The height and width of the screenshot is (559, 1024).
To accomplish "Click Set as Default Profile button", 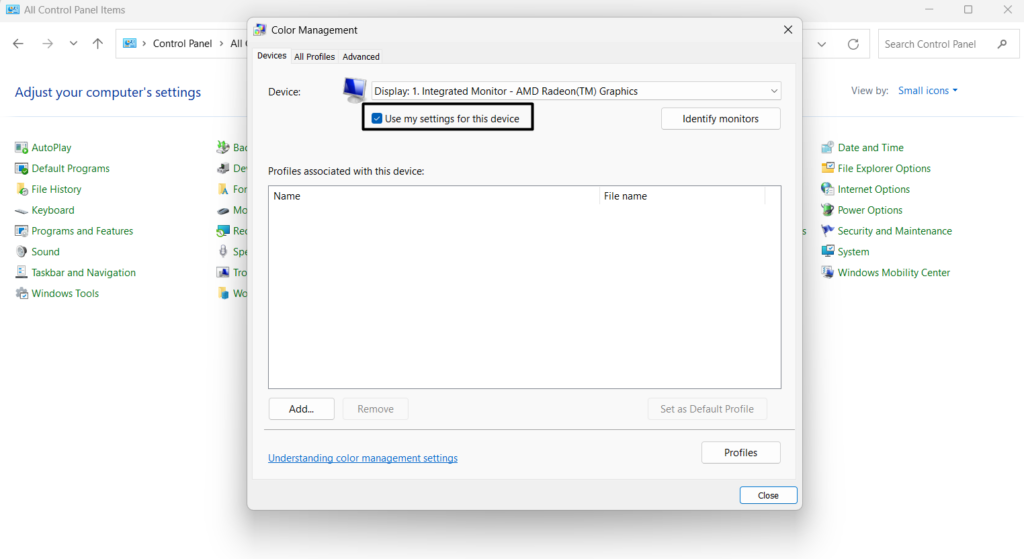I will tap(707, 409).
